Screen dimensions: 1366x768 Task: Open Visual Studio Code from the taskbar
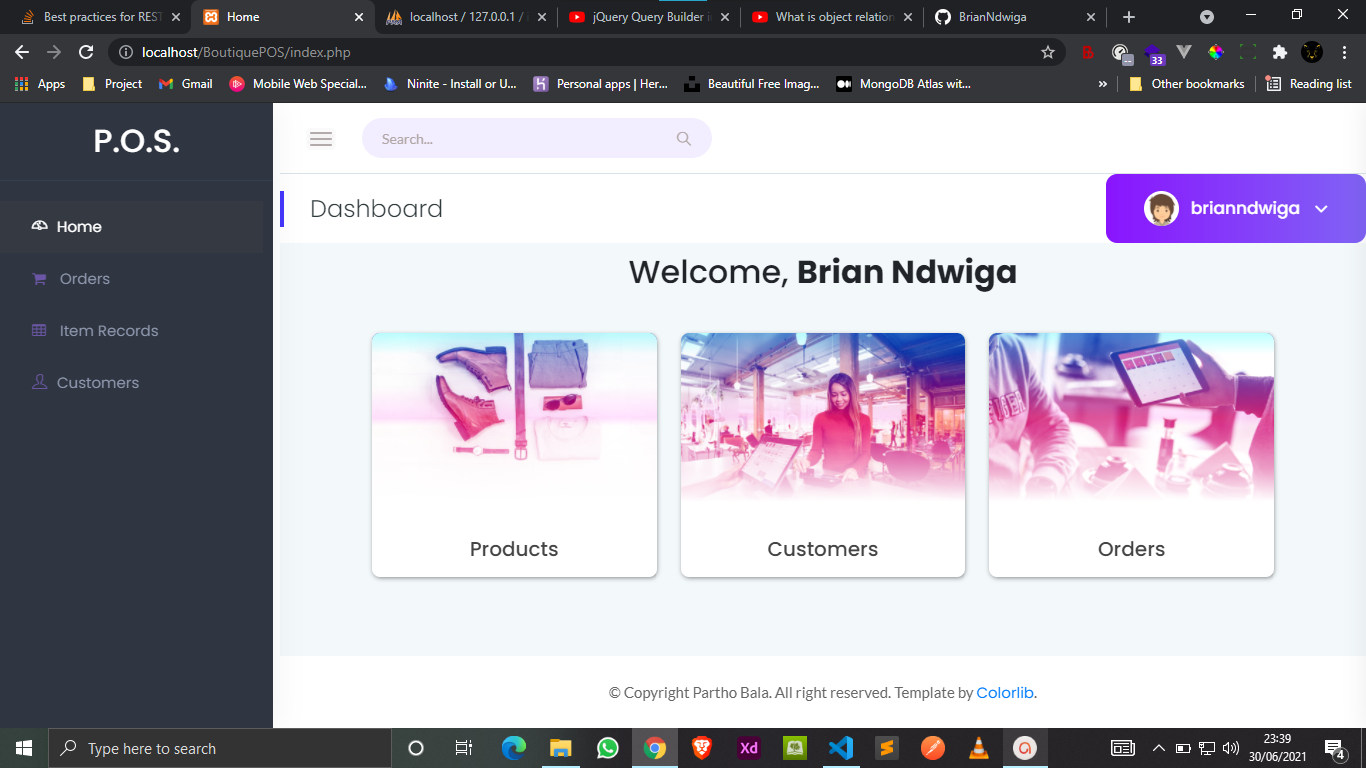[841, 748]
